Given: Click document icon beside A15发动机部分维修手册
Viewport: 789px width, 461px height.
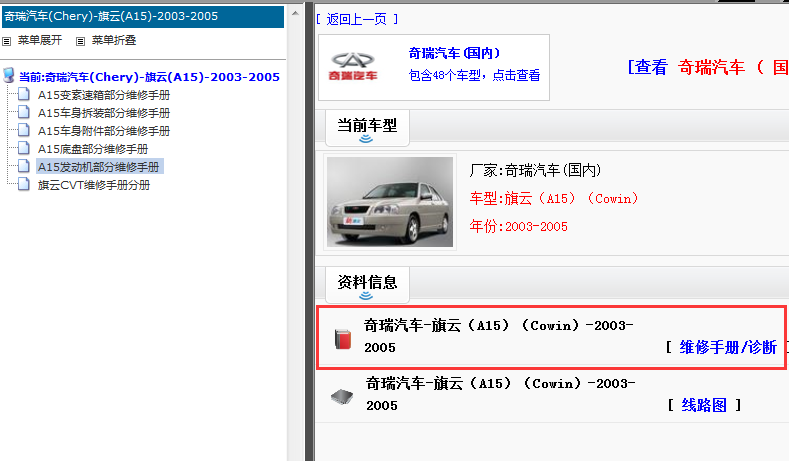Looking at the screenshot, I should [24, 167].
